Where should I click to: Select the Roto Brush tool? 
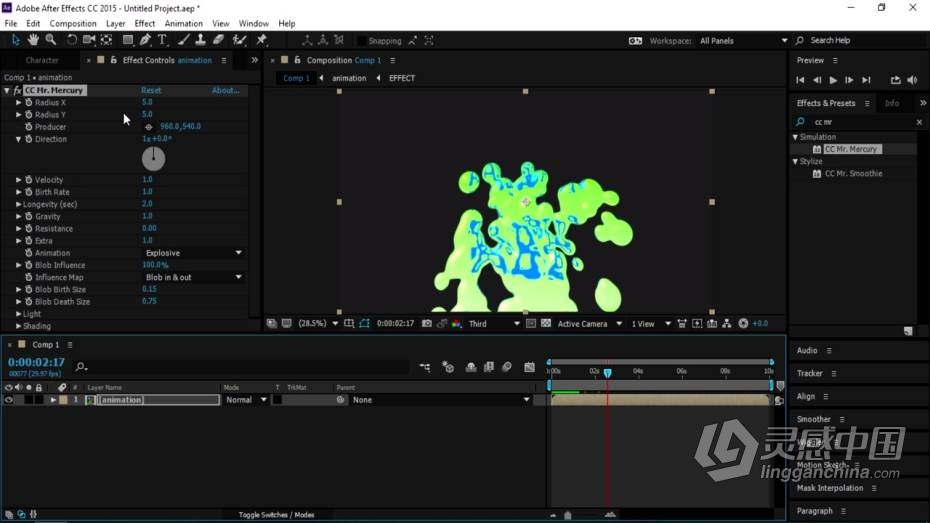pos(239,40)
